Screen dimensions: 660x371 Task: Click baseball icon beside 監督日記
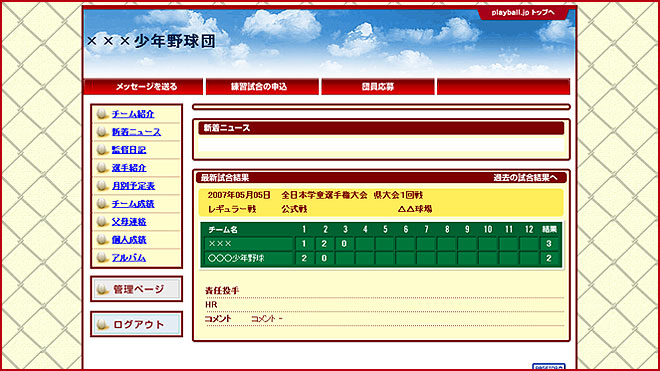[x=102, y=150]
